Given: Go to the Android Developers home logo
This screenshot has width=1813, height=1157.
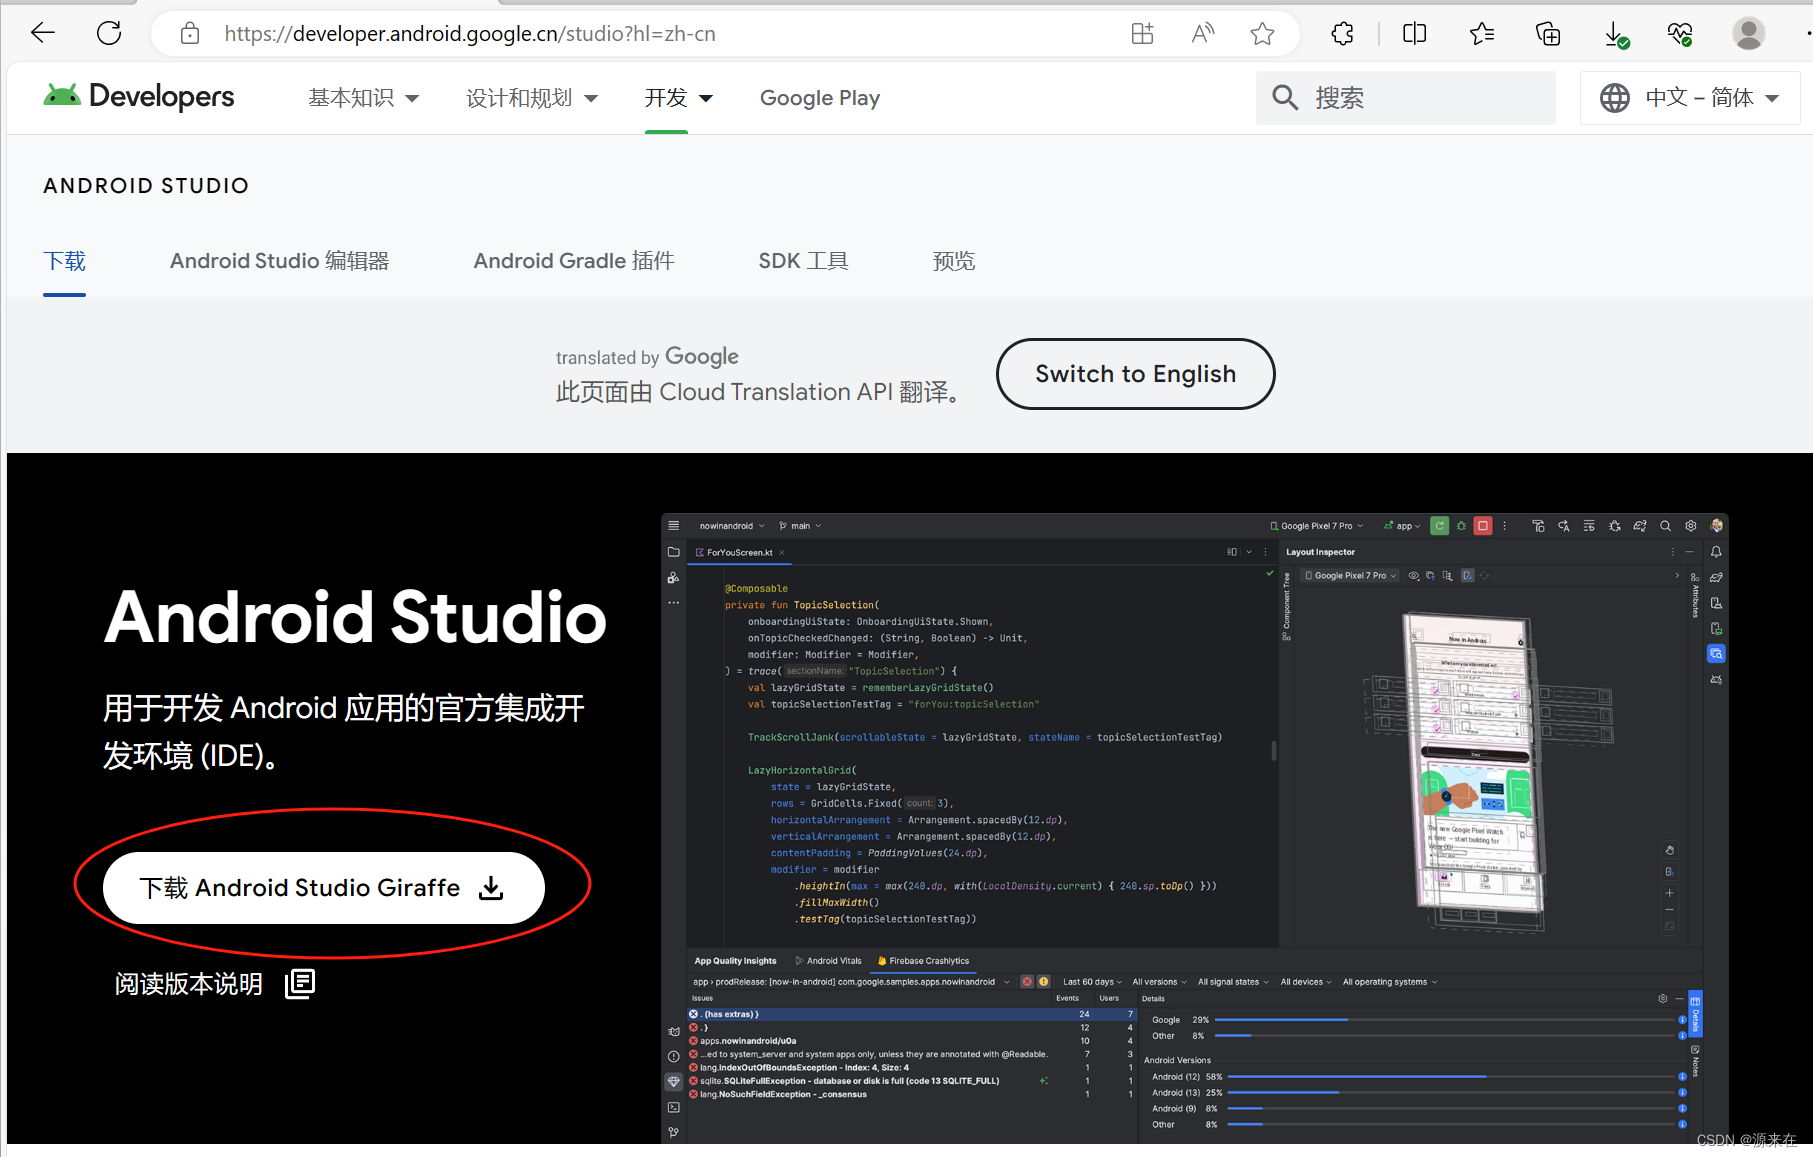Looking at the screenshot, I should point(139,97).
